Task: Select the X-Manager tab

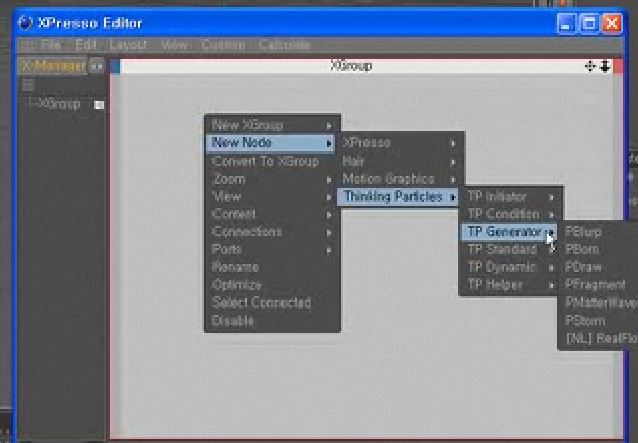Action: [52, 65]
